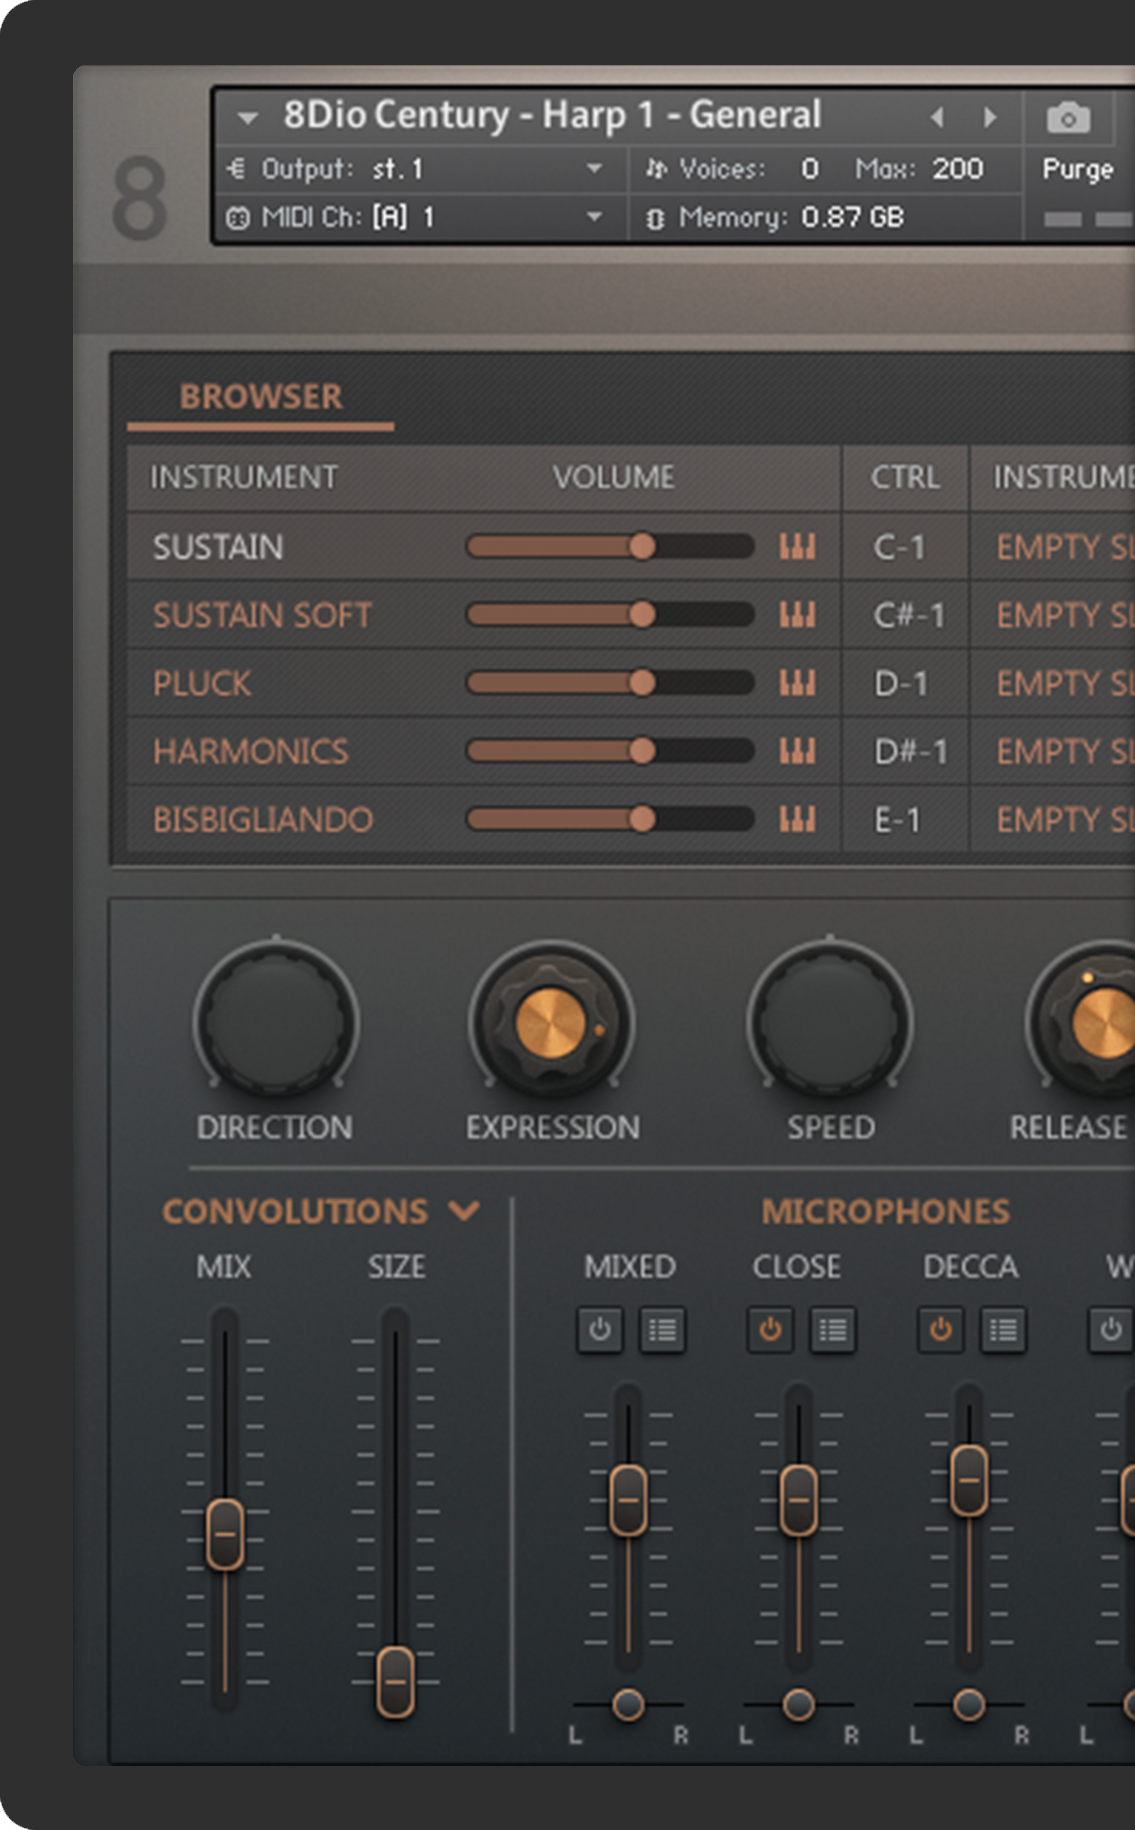Click the keyboard icon in PLUCK row
Image resolution: width=1135 pixels, height=1830 pixels.
797,683
